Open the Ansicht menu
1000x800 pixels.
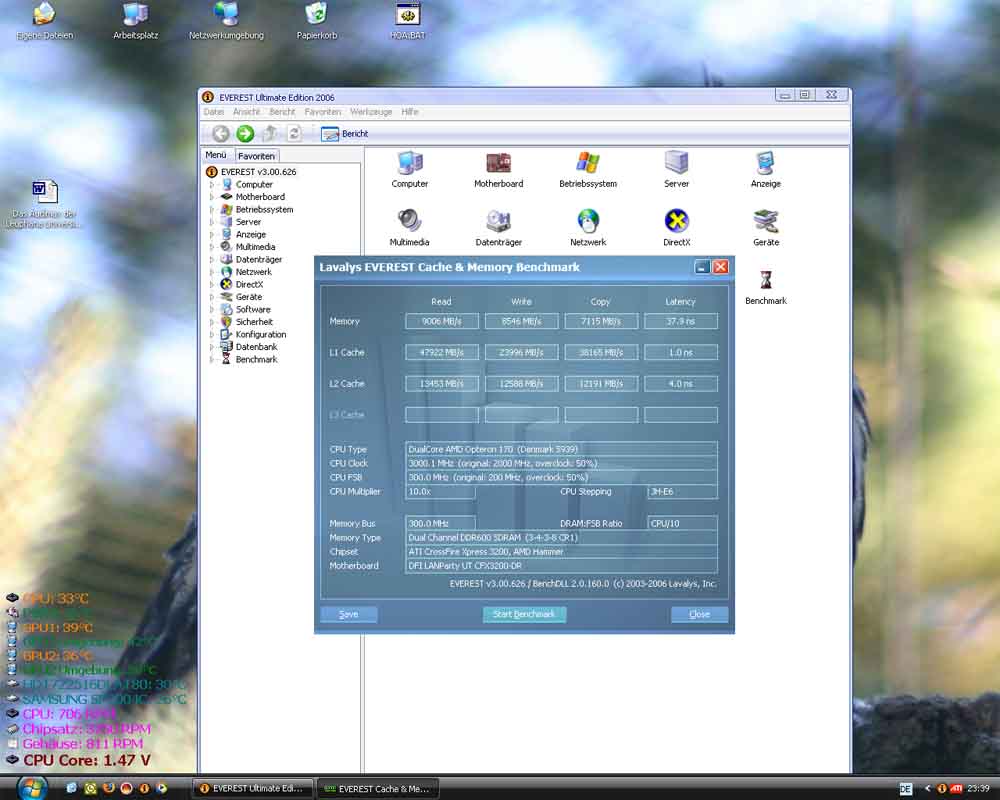click(x=246, y=112)
